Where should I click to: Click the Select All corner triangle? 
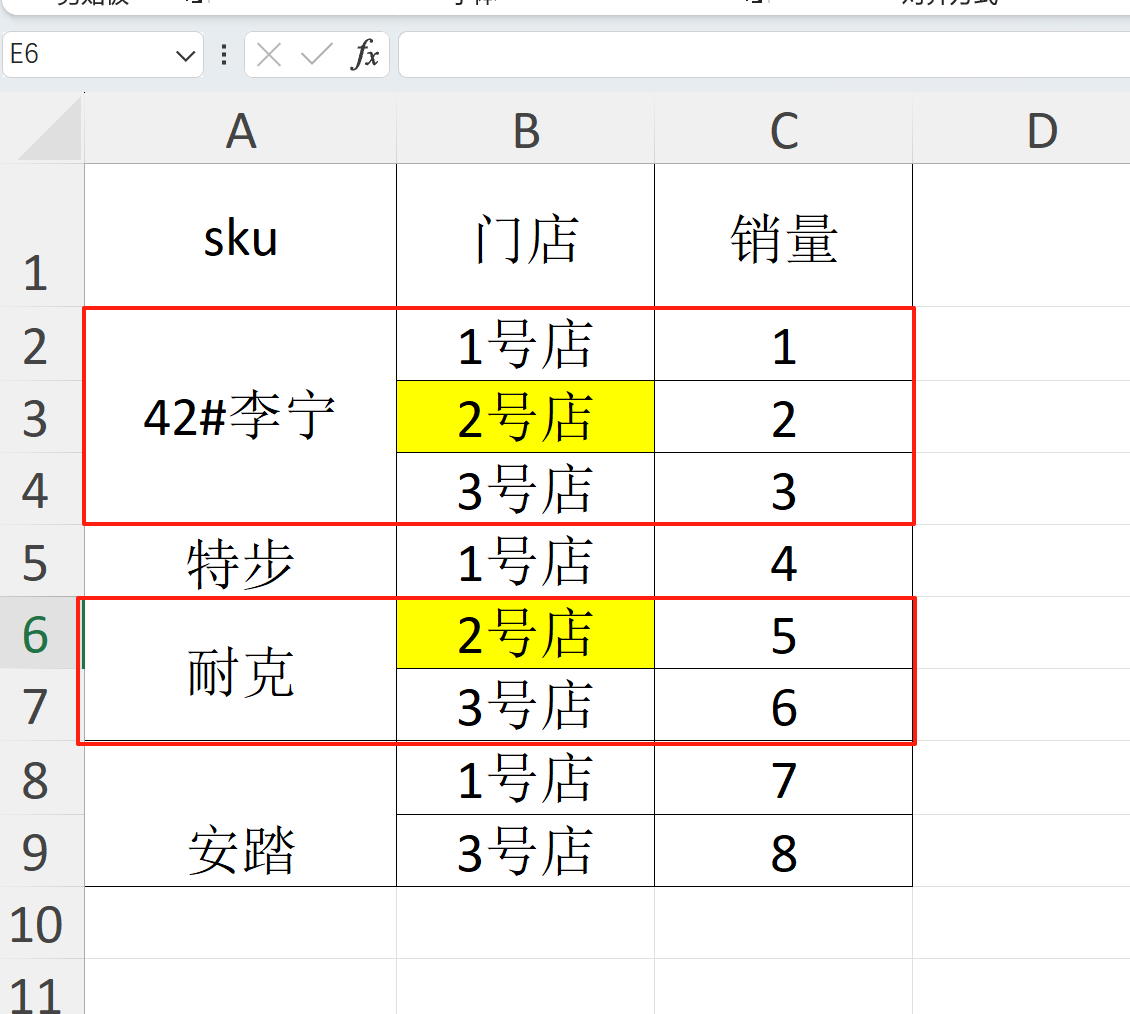pyautogui.click(x=49, y=130)
